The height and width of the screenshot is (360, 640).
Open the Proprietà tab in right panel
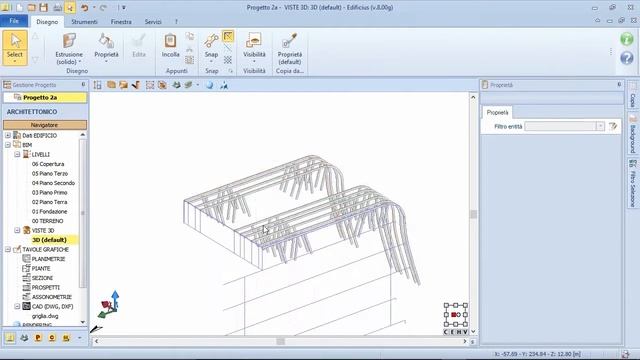(498, 112)
